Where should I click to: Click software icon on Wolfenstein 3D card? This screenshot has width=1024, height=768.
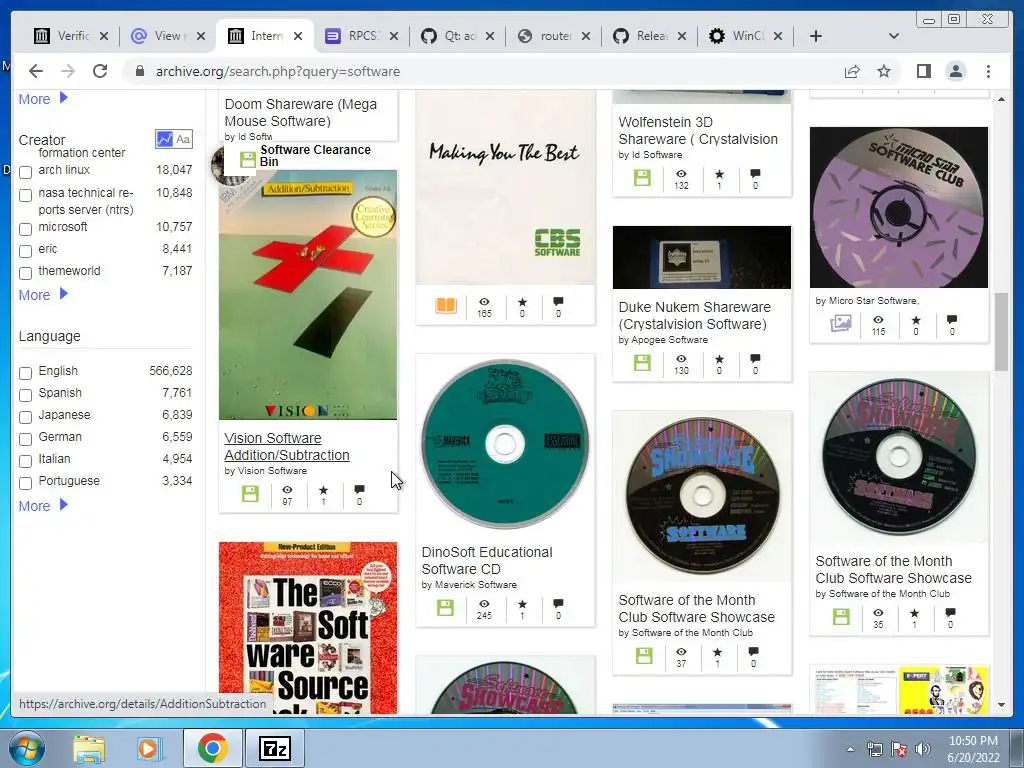tap(643, 178)
